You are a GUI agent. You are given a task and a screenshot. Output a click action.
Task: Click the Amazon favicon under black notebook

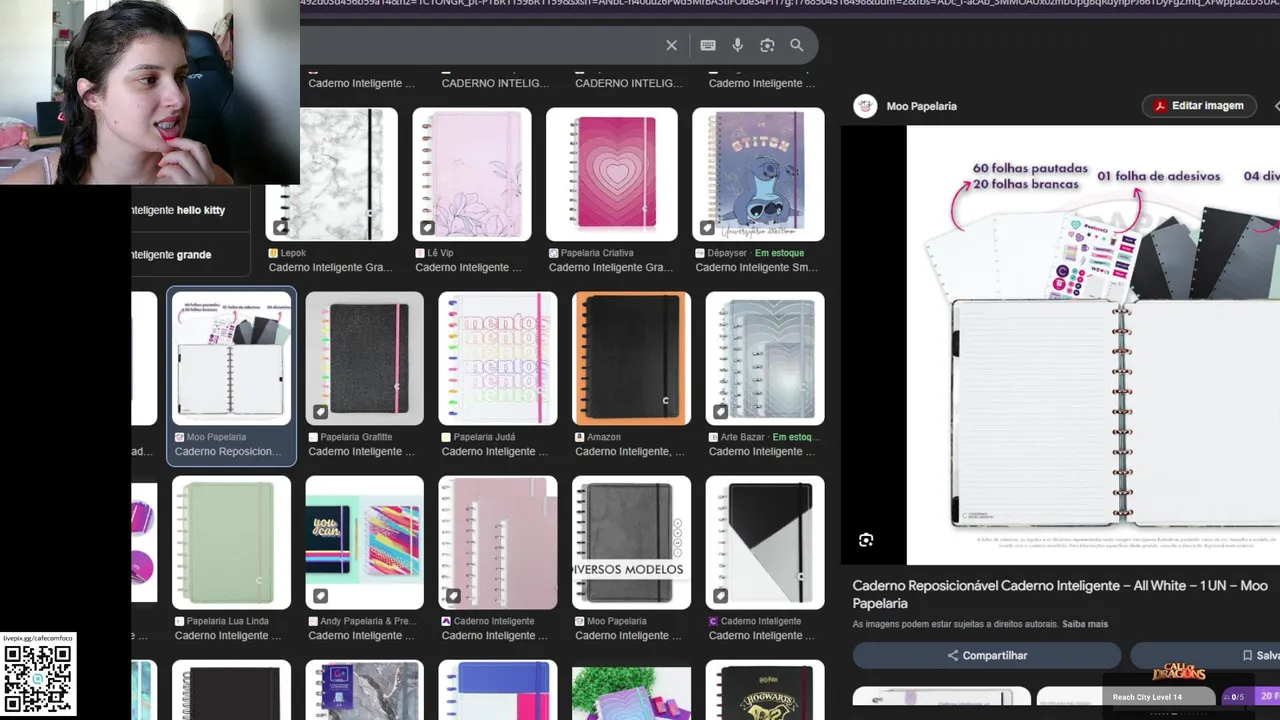point(580,437)
